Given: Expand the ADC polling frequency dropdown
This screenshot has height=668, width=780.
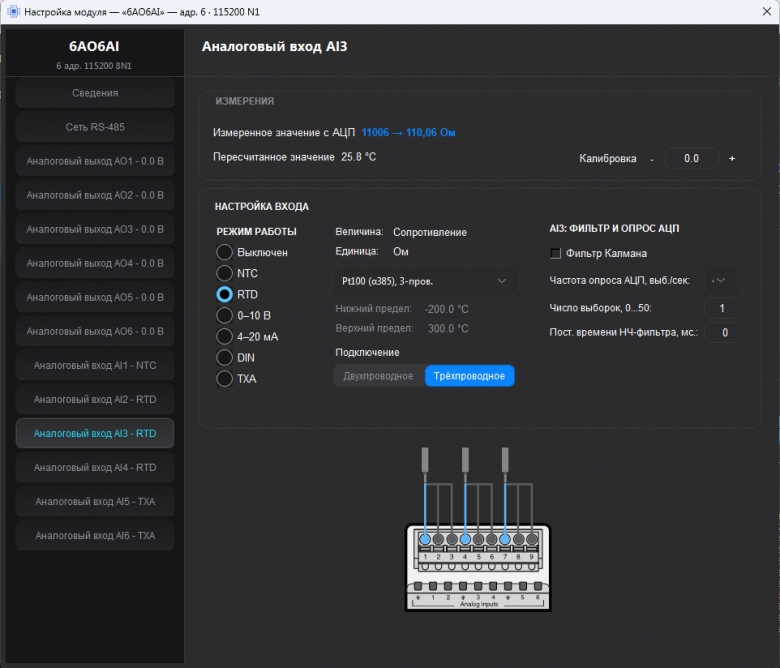Looking at the screenshot, I should coord(721,281).
